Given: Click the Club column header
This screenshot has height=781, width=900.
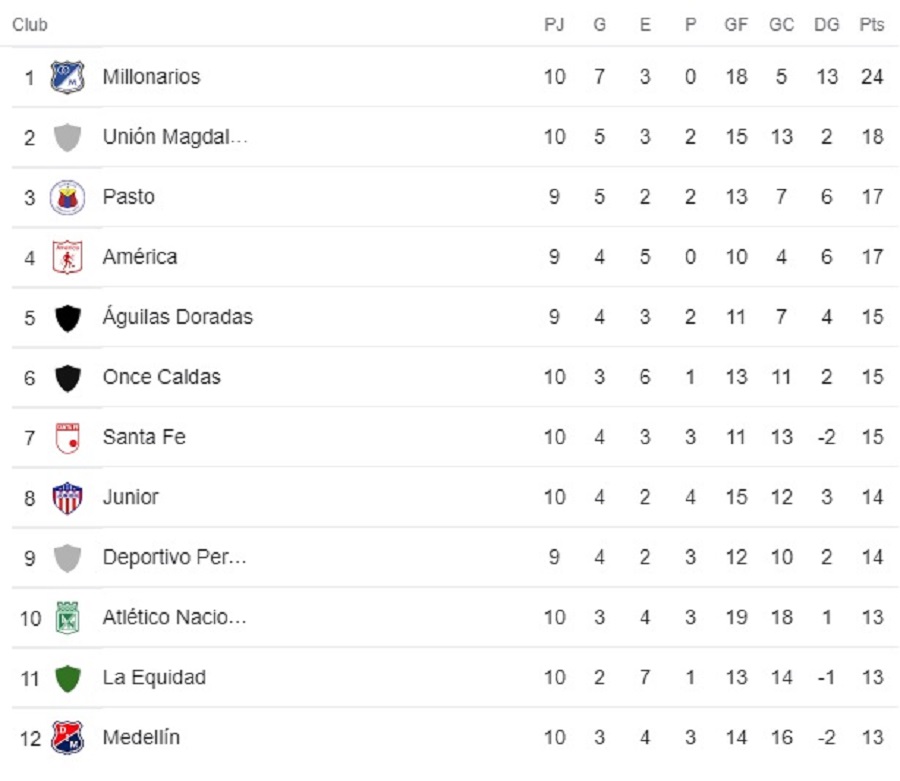Looking at the screenshot, I should coord(30,25).
